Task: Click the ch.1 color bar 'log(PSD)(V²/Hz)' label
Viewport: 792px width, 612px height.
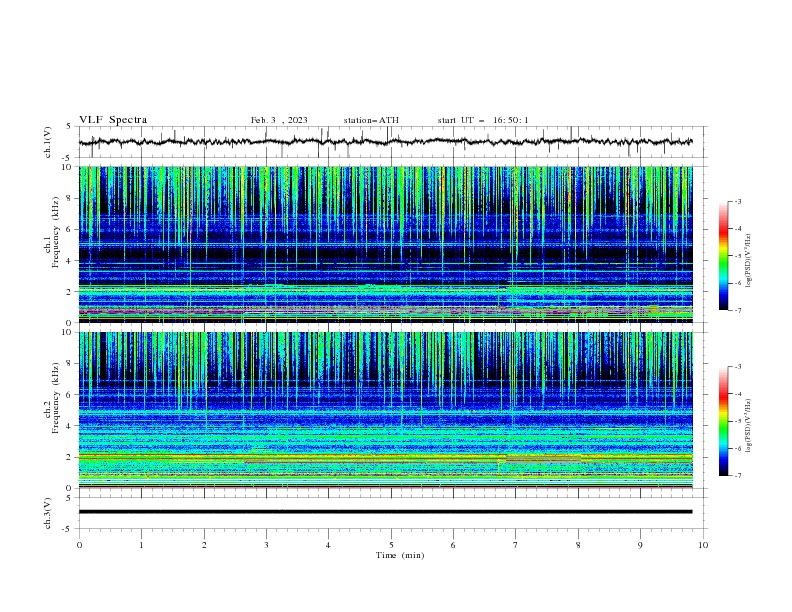Action: [x=749, y=261]
